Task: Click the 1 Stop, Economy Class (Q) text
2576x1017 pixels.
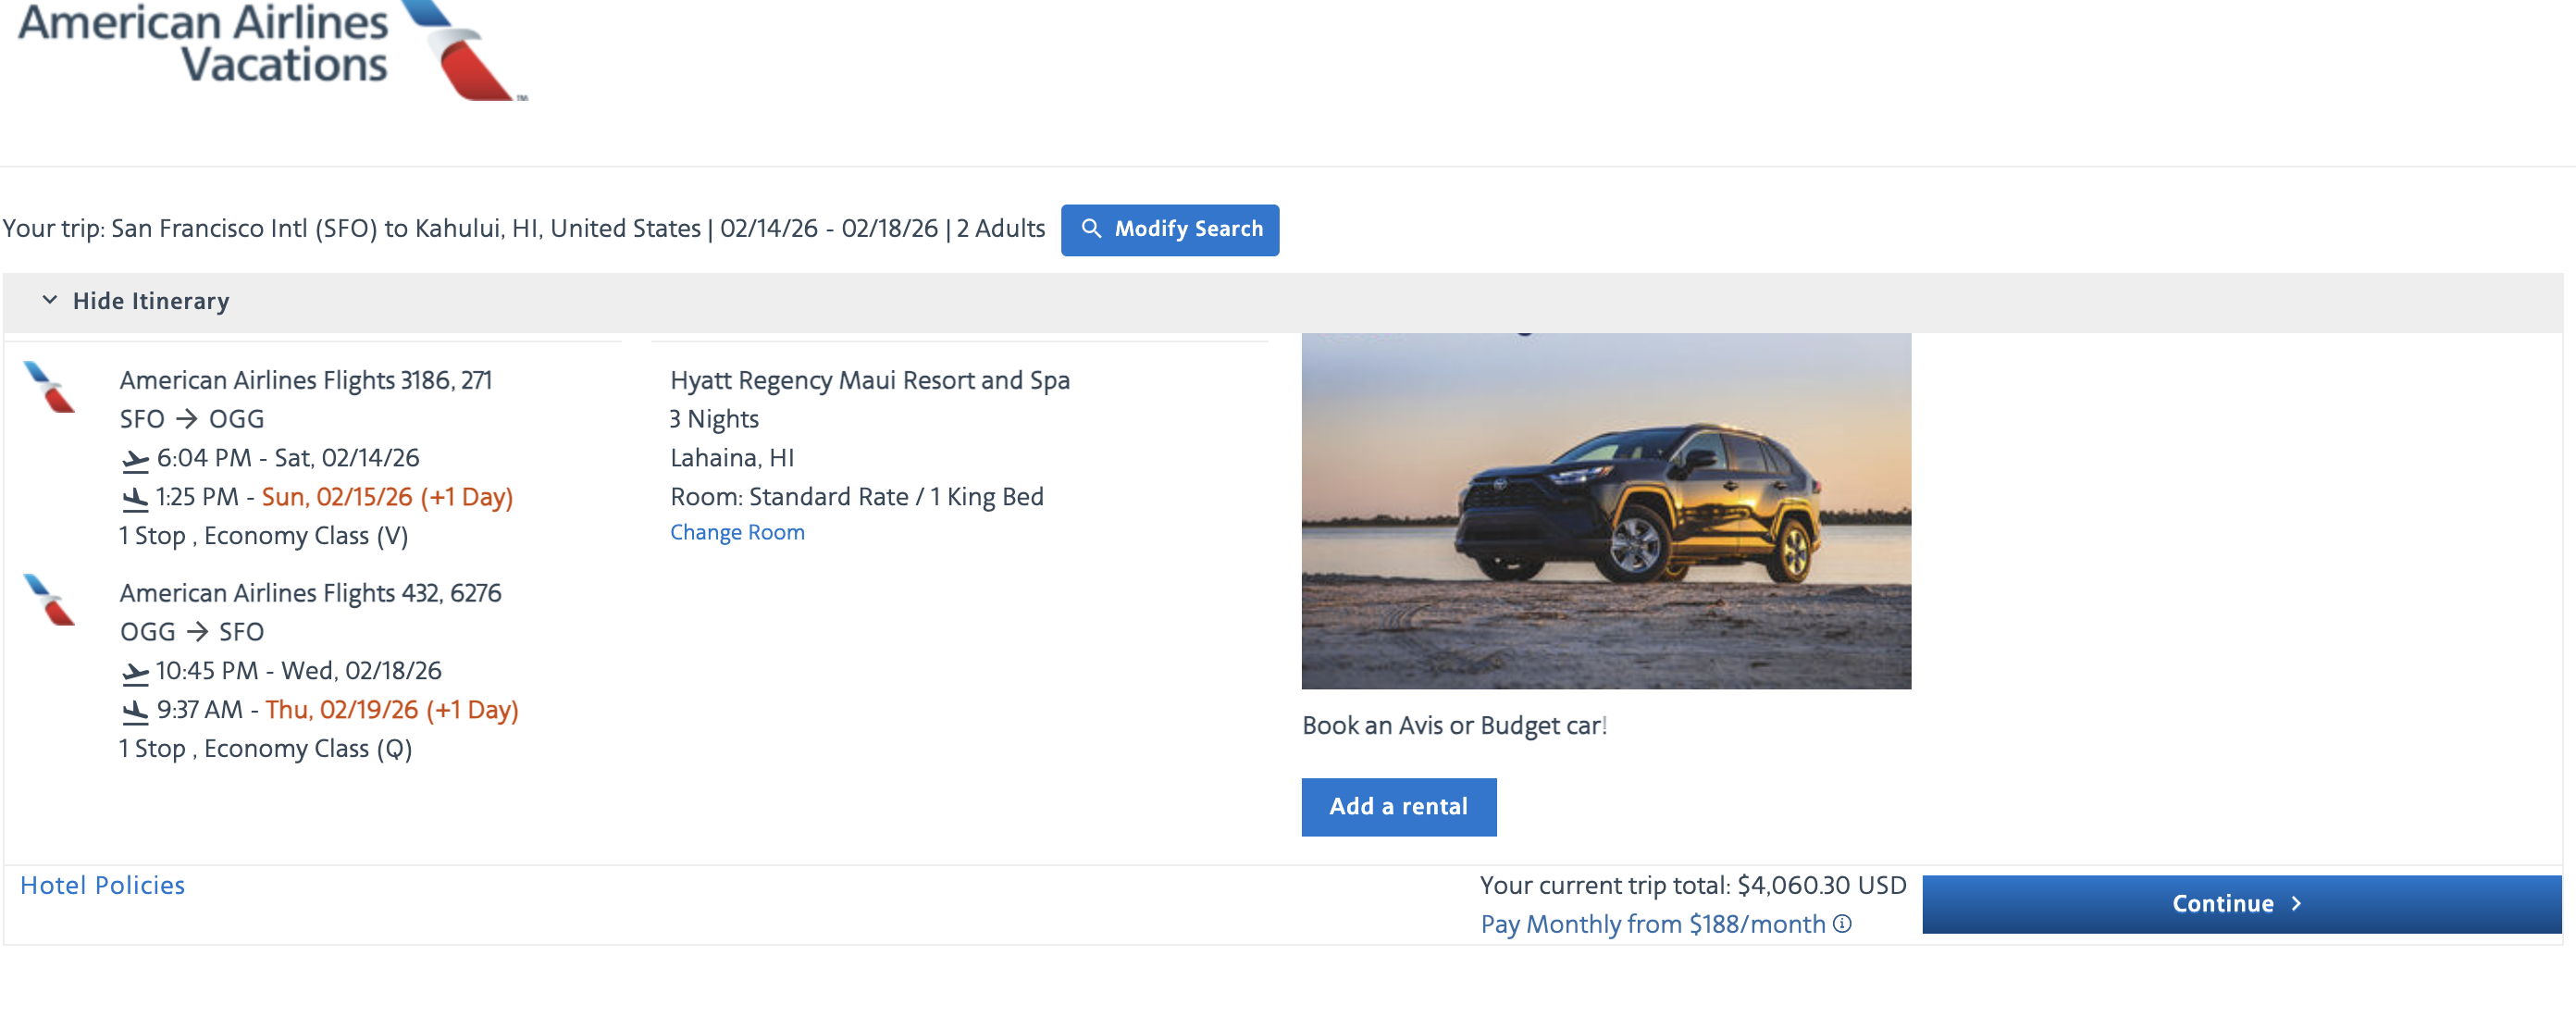Action: [x=266, y=749]
